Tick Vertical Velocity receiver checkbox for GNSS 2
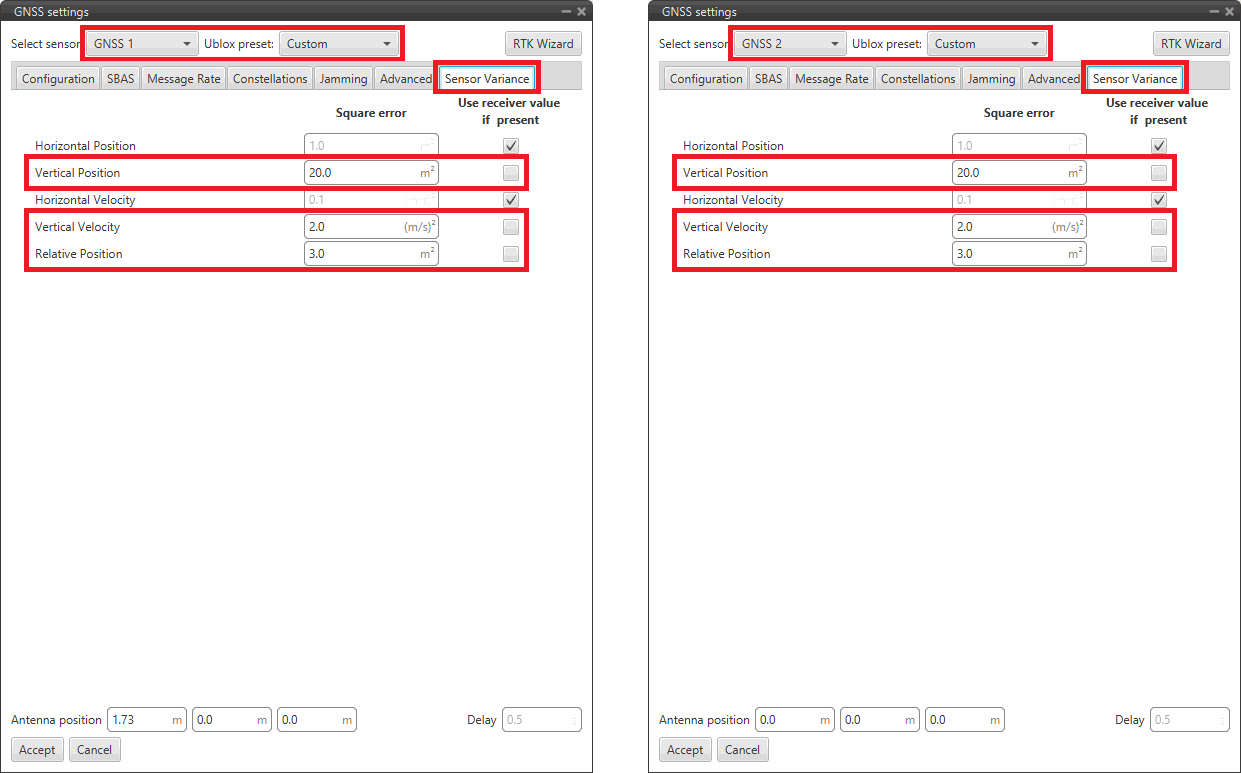Viewport: 1241px width, 773px height. point(1159,227)
